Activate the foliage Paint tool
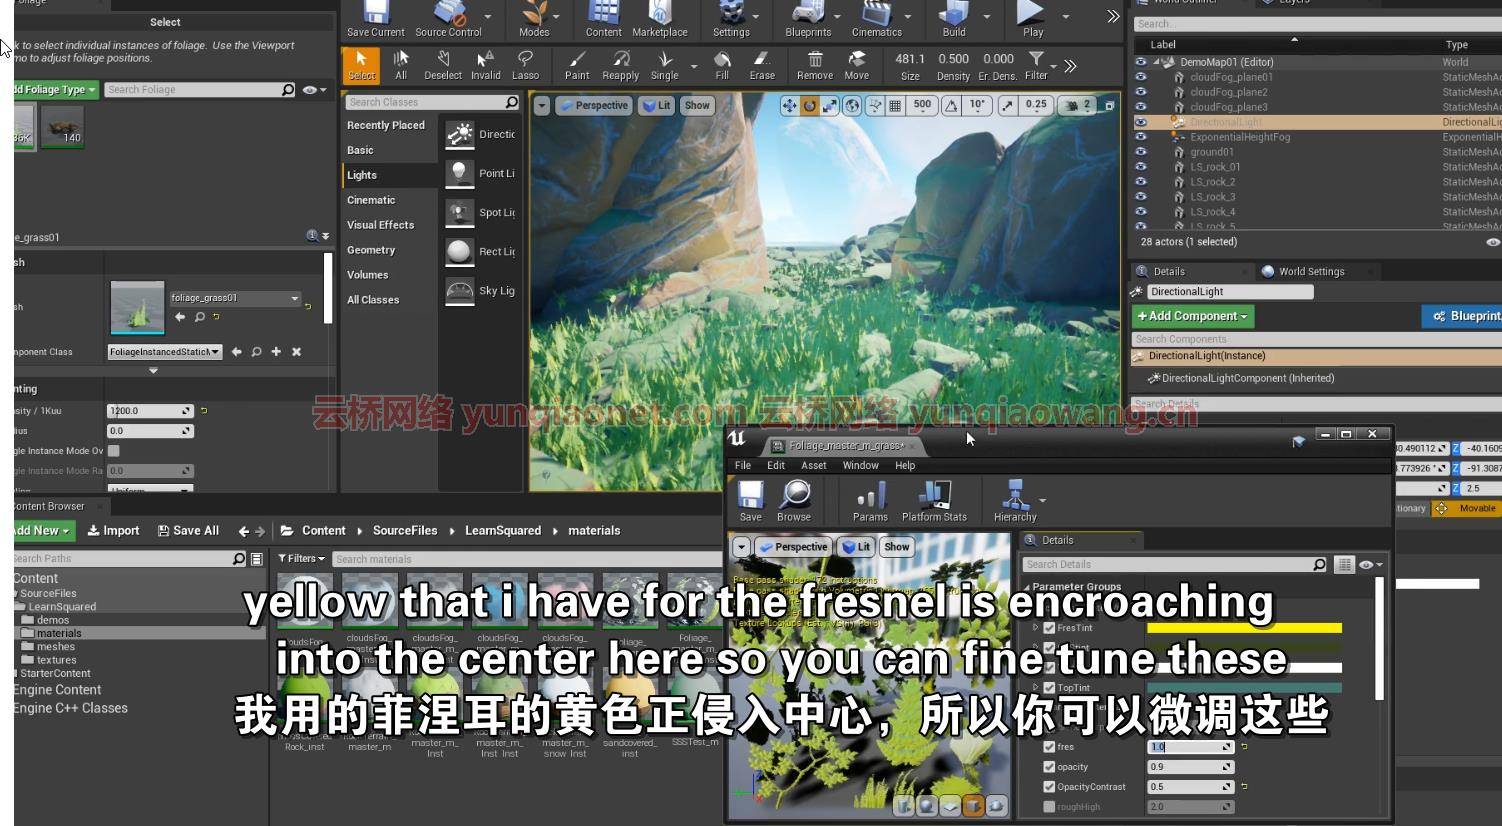This screenshot has width=1502, height=826. coord(577,65)
